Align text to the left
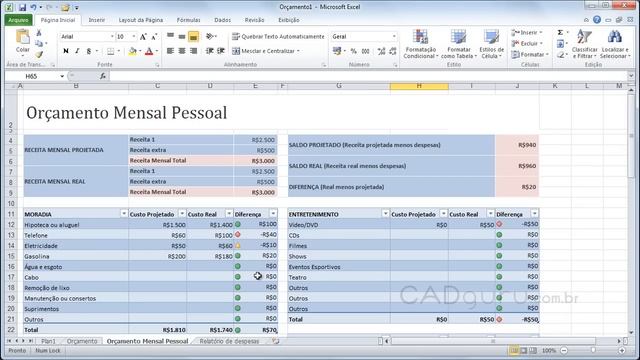640x360 pixels. (170, 51)
